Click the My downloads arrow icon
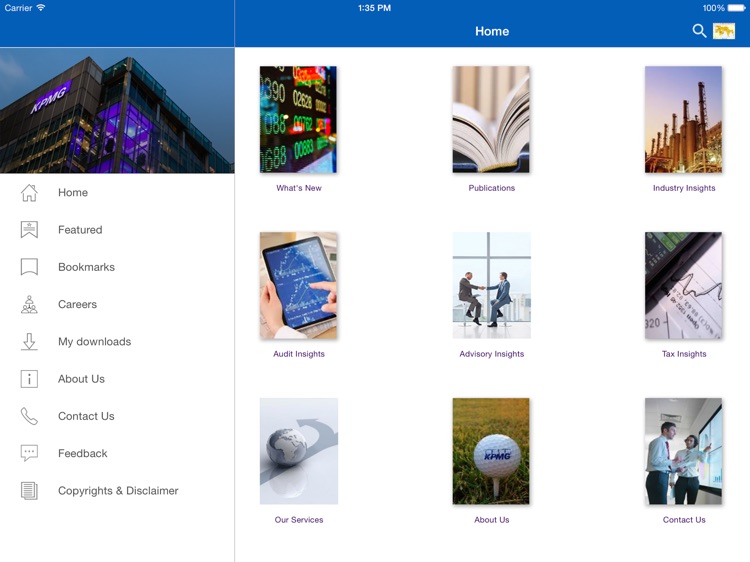 click(29, 342)
